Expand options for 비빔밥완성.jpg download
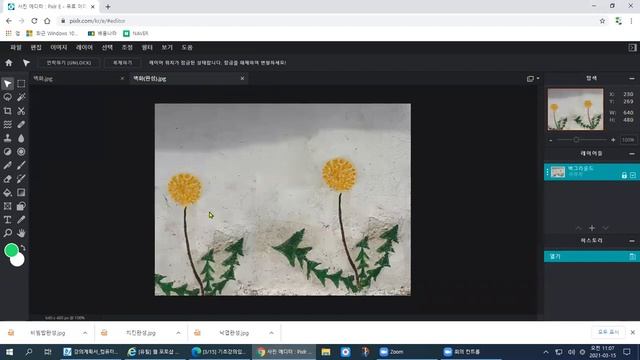 click(x=85, y=333)
